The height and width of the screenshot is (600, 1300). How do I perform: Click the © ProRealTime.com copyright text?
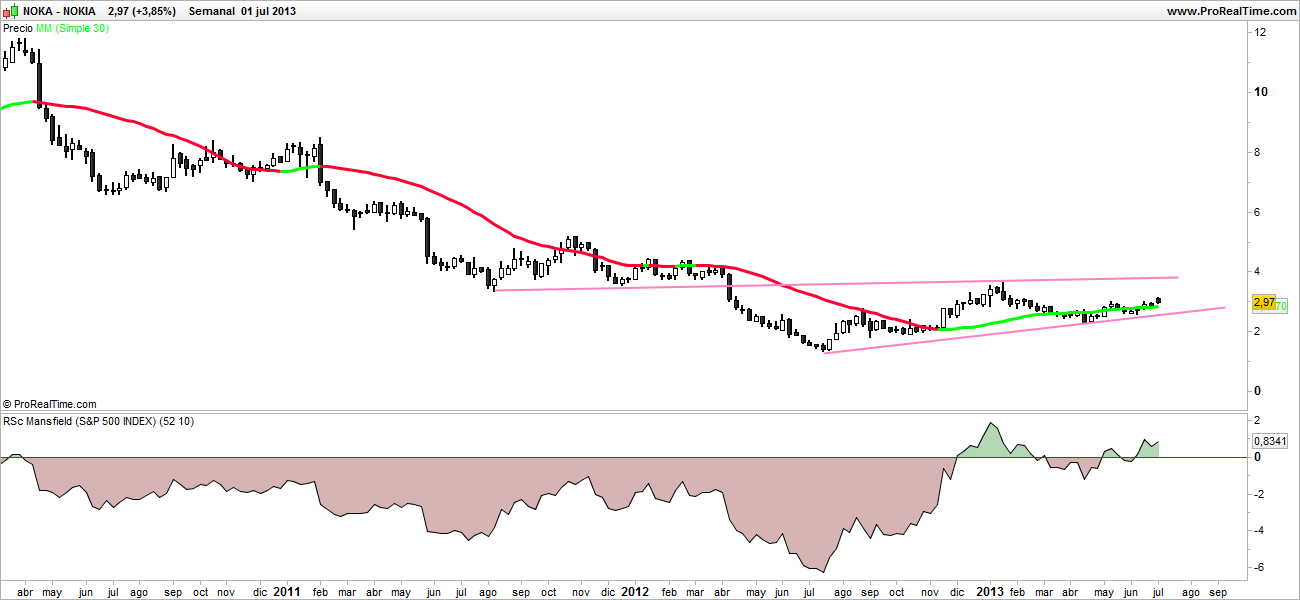pyautogui.click(x=50, y=403)
